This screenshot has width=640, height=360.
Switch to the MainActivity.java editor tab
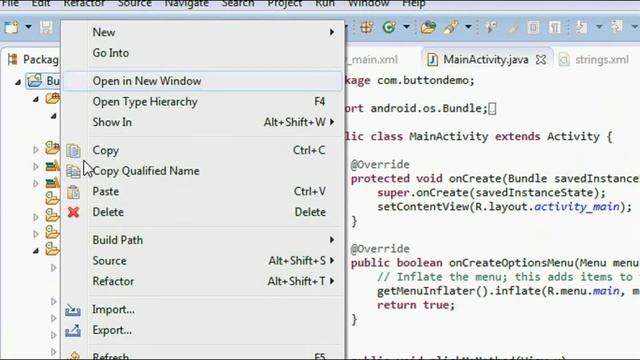pyautogui.click(x=486, y=60)
